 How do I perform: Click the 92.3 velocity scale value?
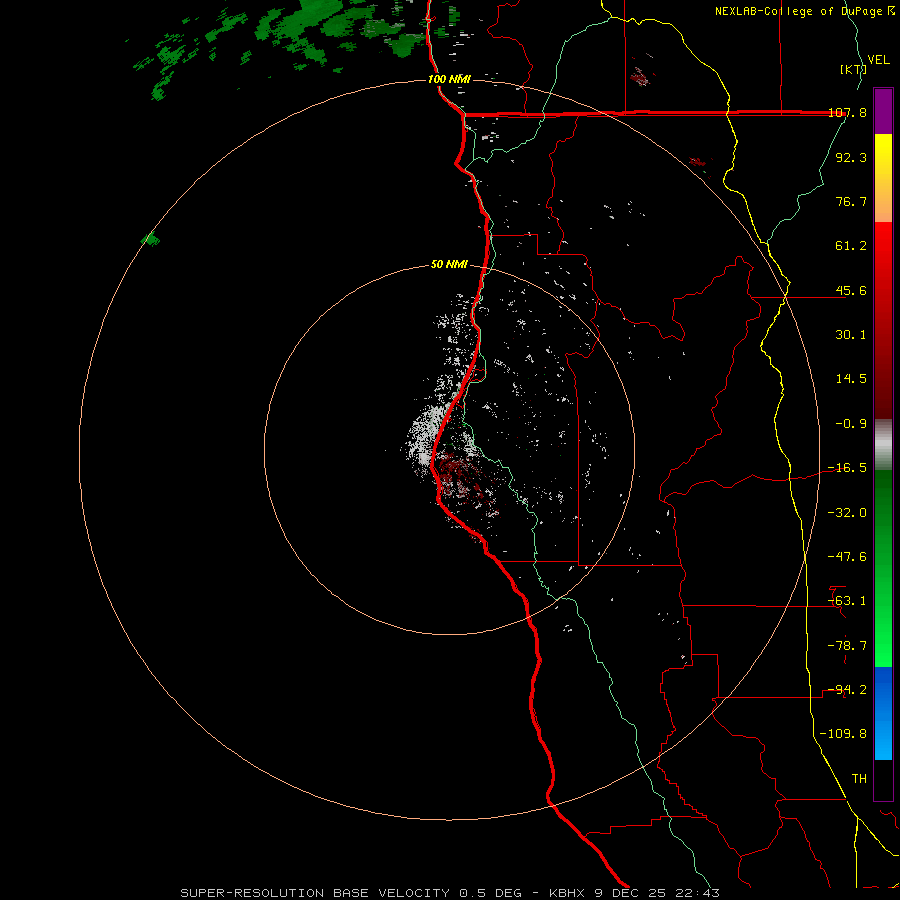(851, 157)
